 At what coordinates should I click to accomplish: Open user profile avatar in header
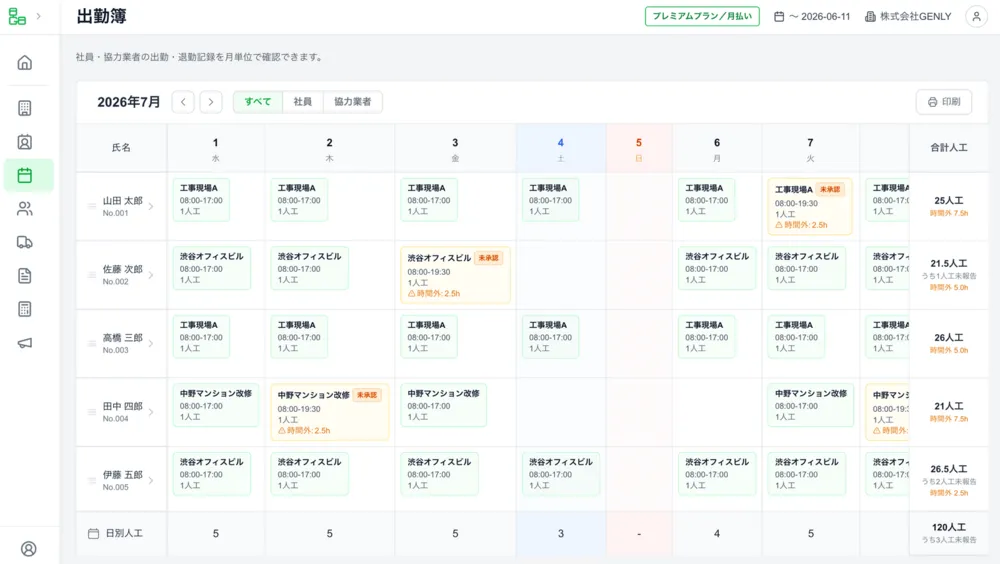[x=976, y=17]
